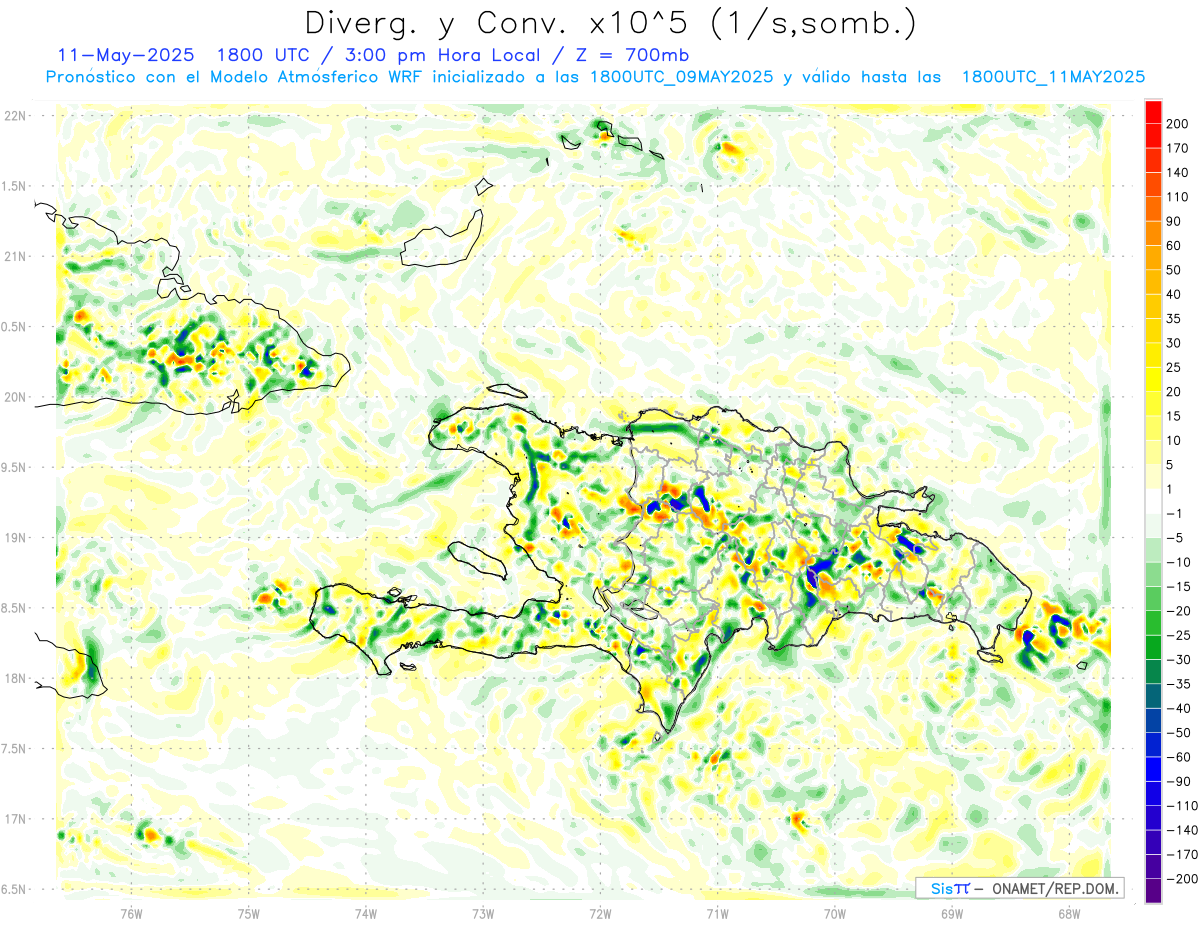
Task: Click the '1800UTC_09MAY2025' initialization time
Action: [681, 77]
